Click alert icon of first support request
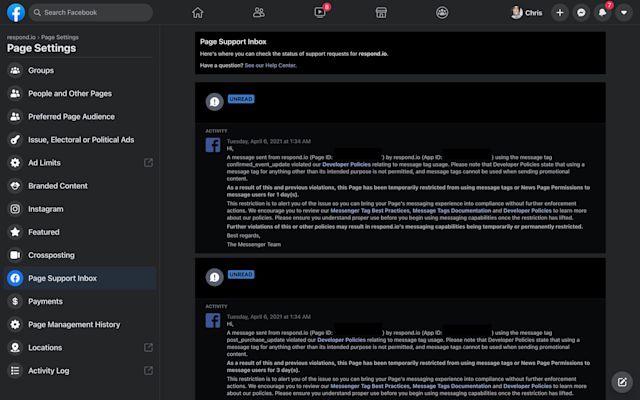 [214, 102]
